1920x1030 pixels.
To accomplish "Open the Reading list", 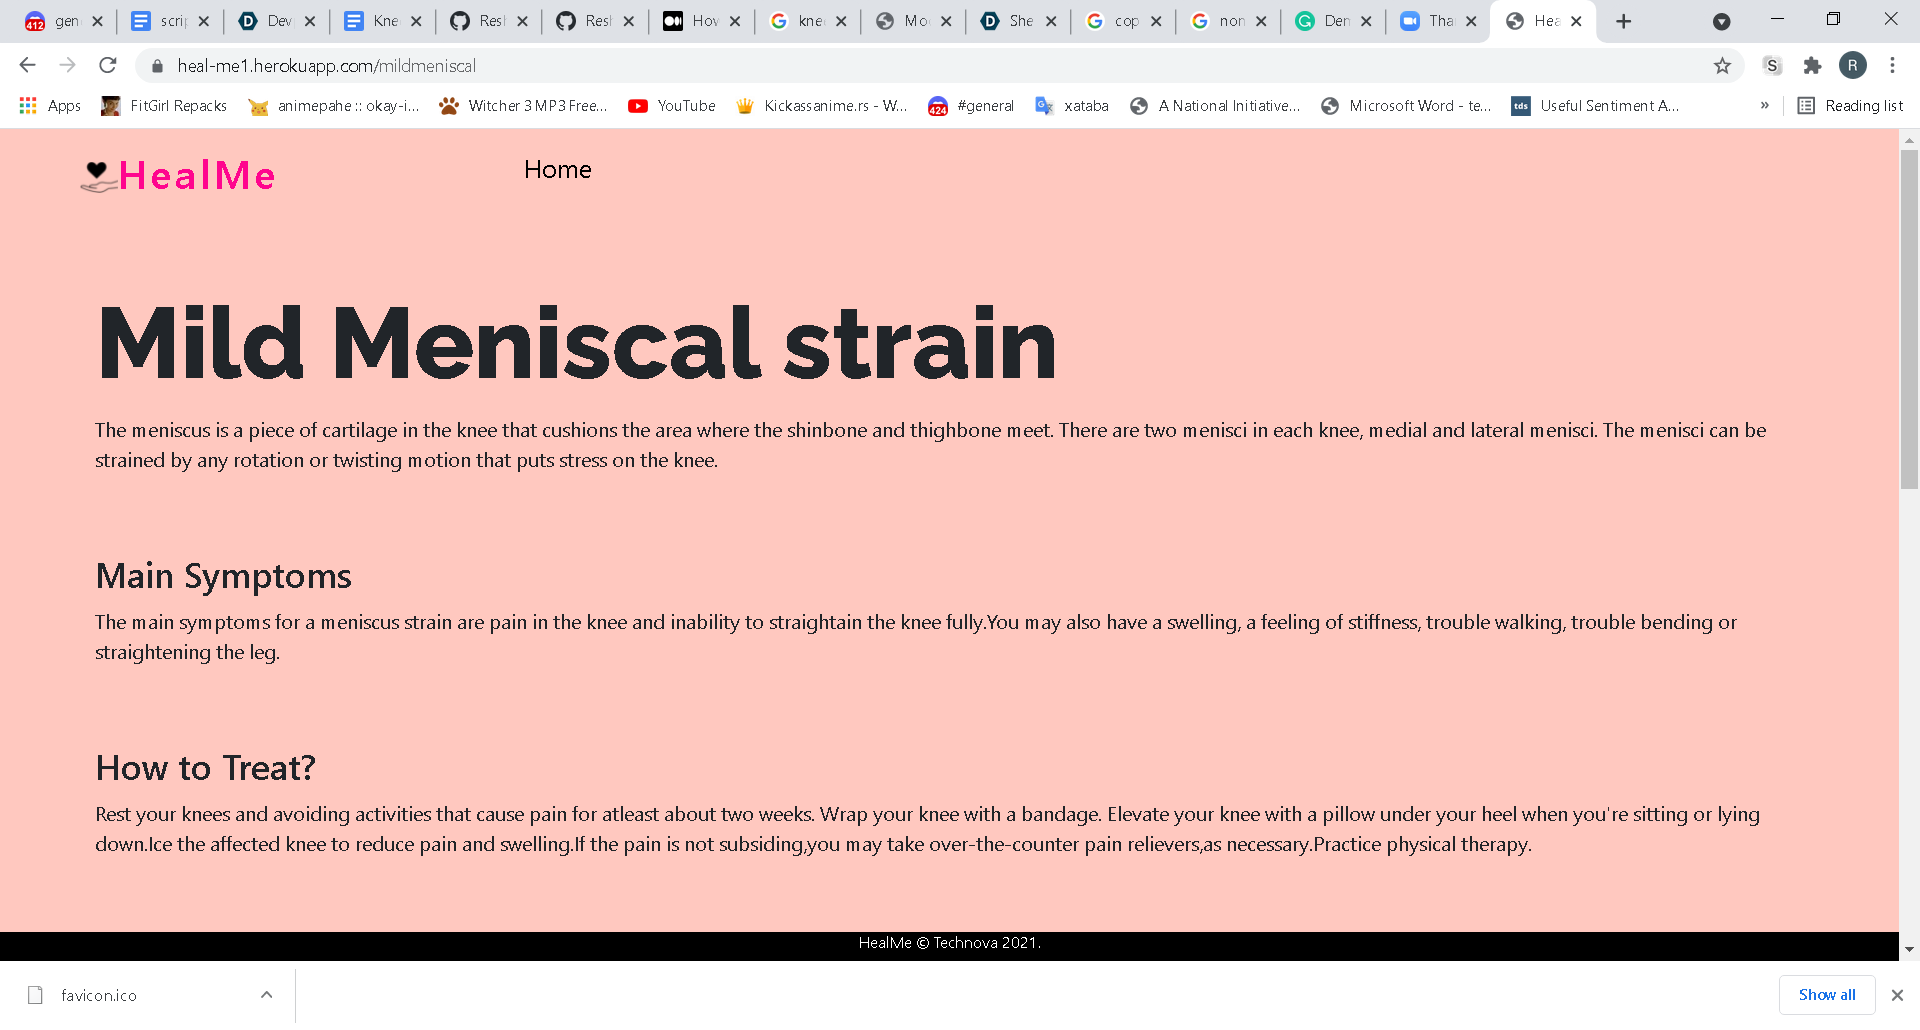I will [1850, 106].
